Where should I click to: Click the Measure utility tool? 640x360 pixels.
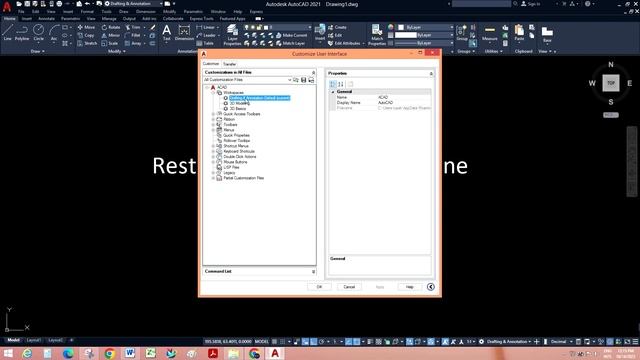pyautogui.click(x=489, y=33)
